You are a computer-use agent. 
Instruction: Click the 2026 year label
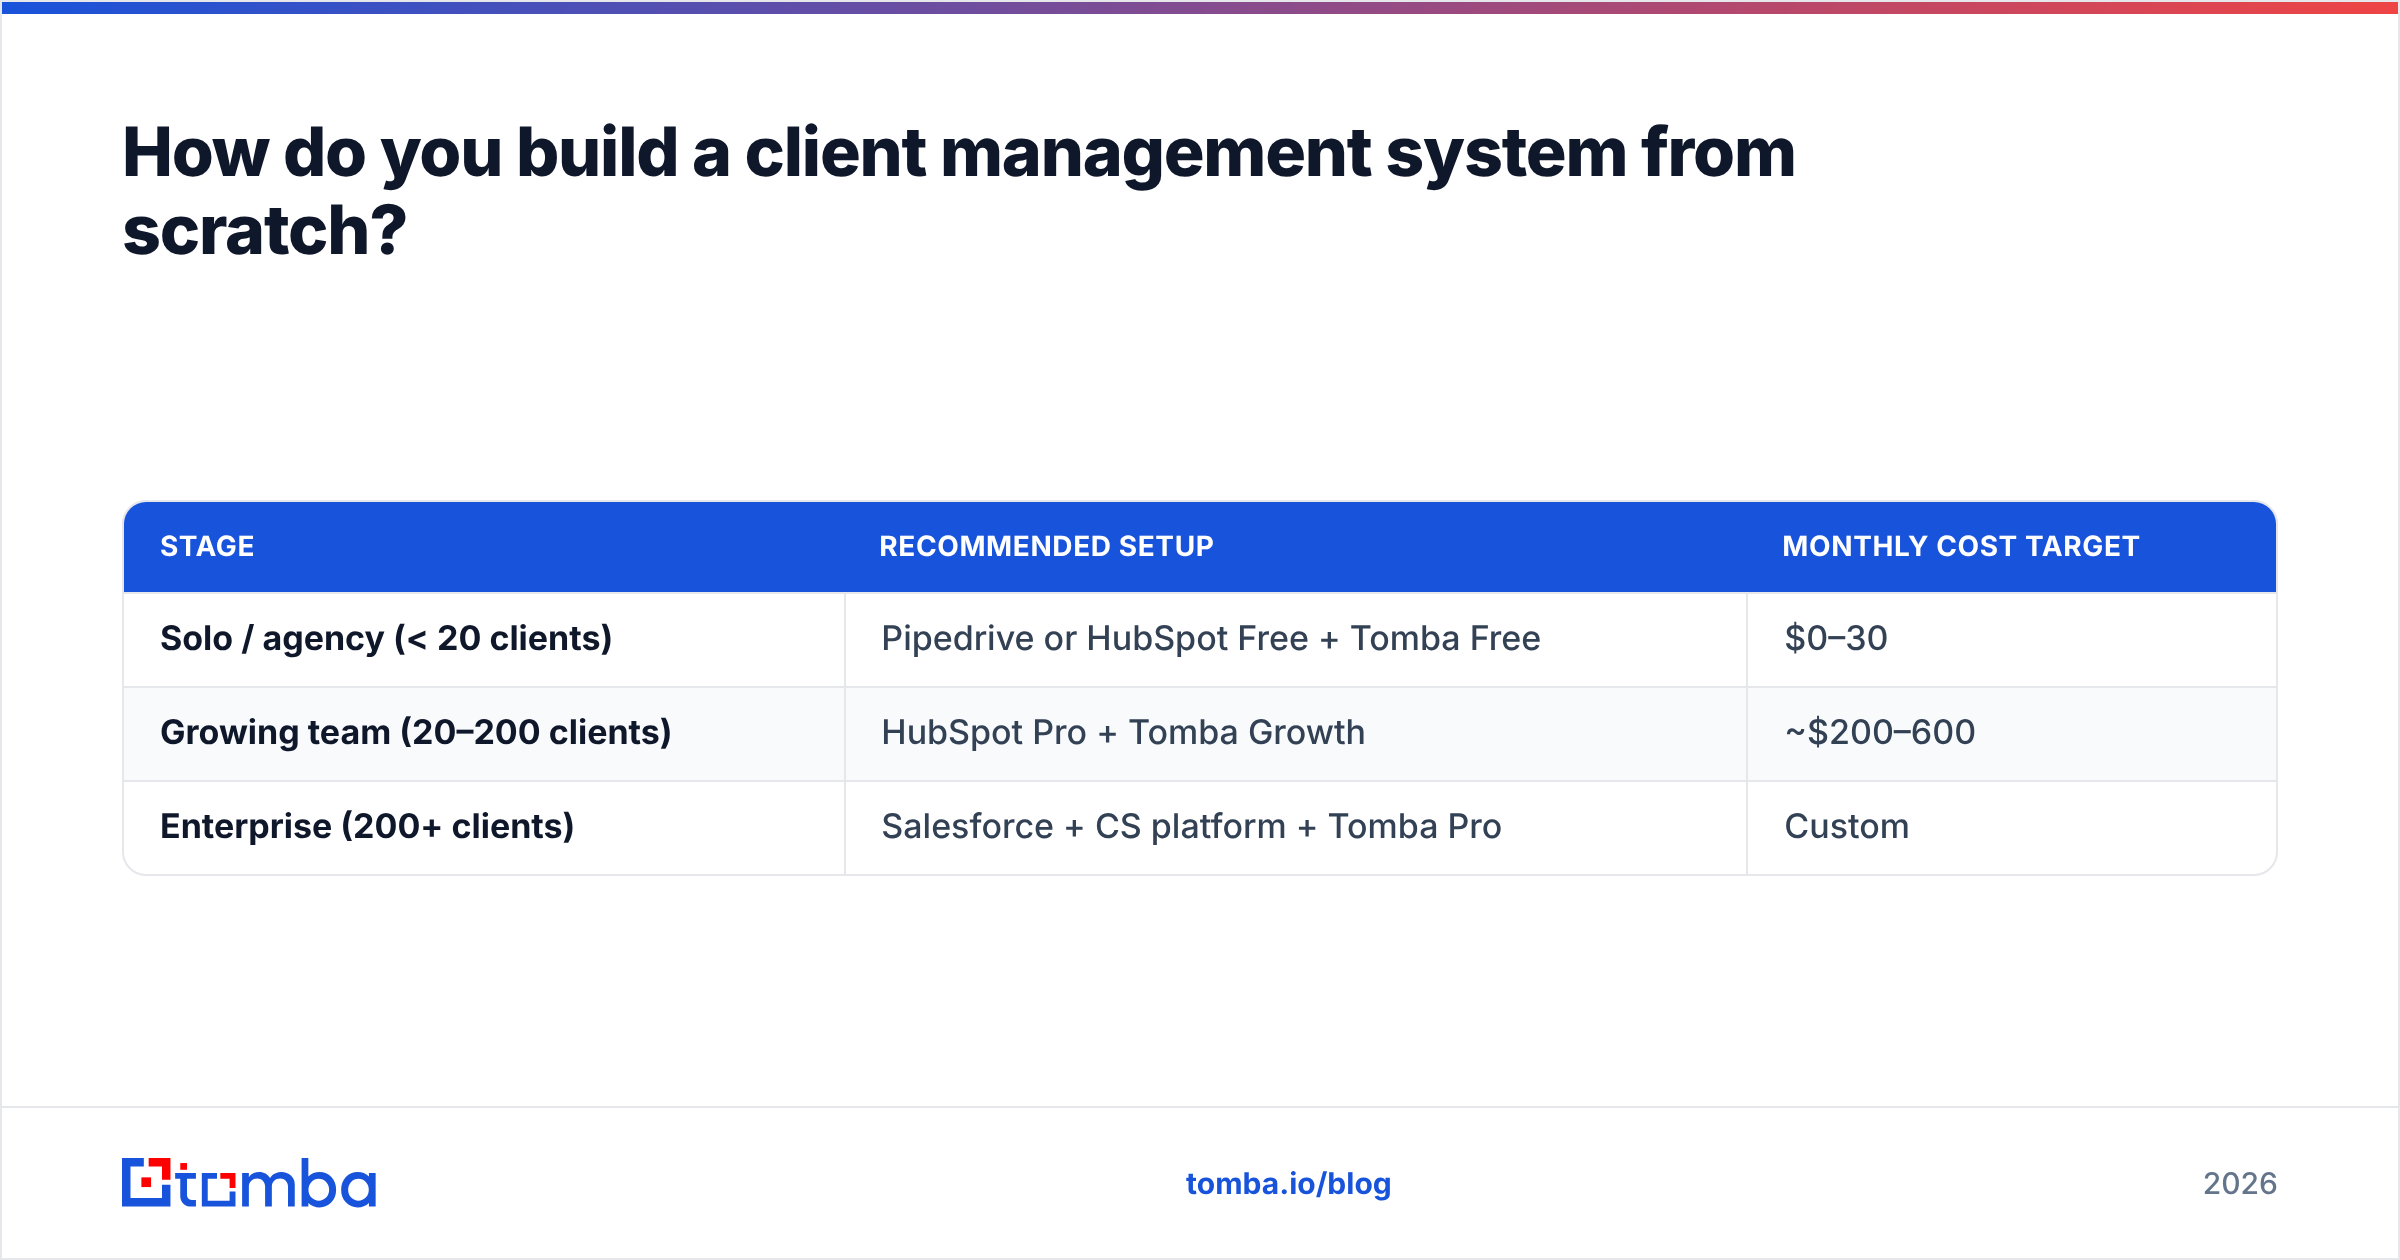2240,1184
